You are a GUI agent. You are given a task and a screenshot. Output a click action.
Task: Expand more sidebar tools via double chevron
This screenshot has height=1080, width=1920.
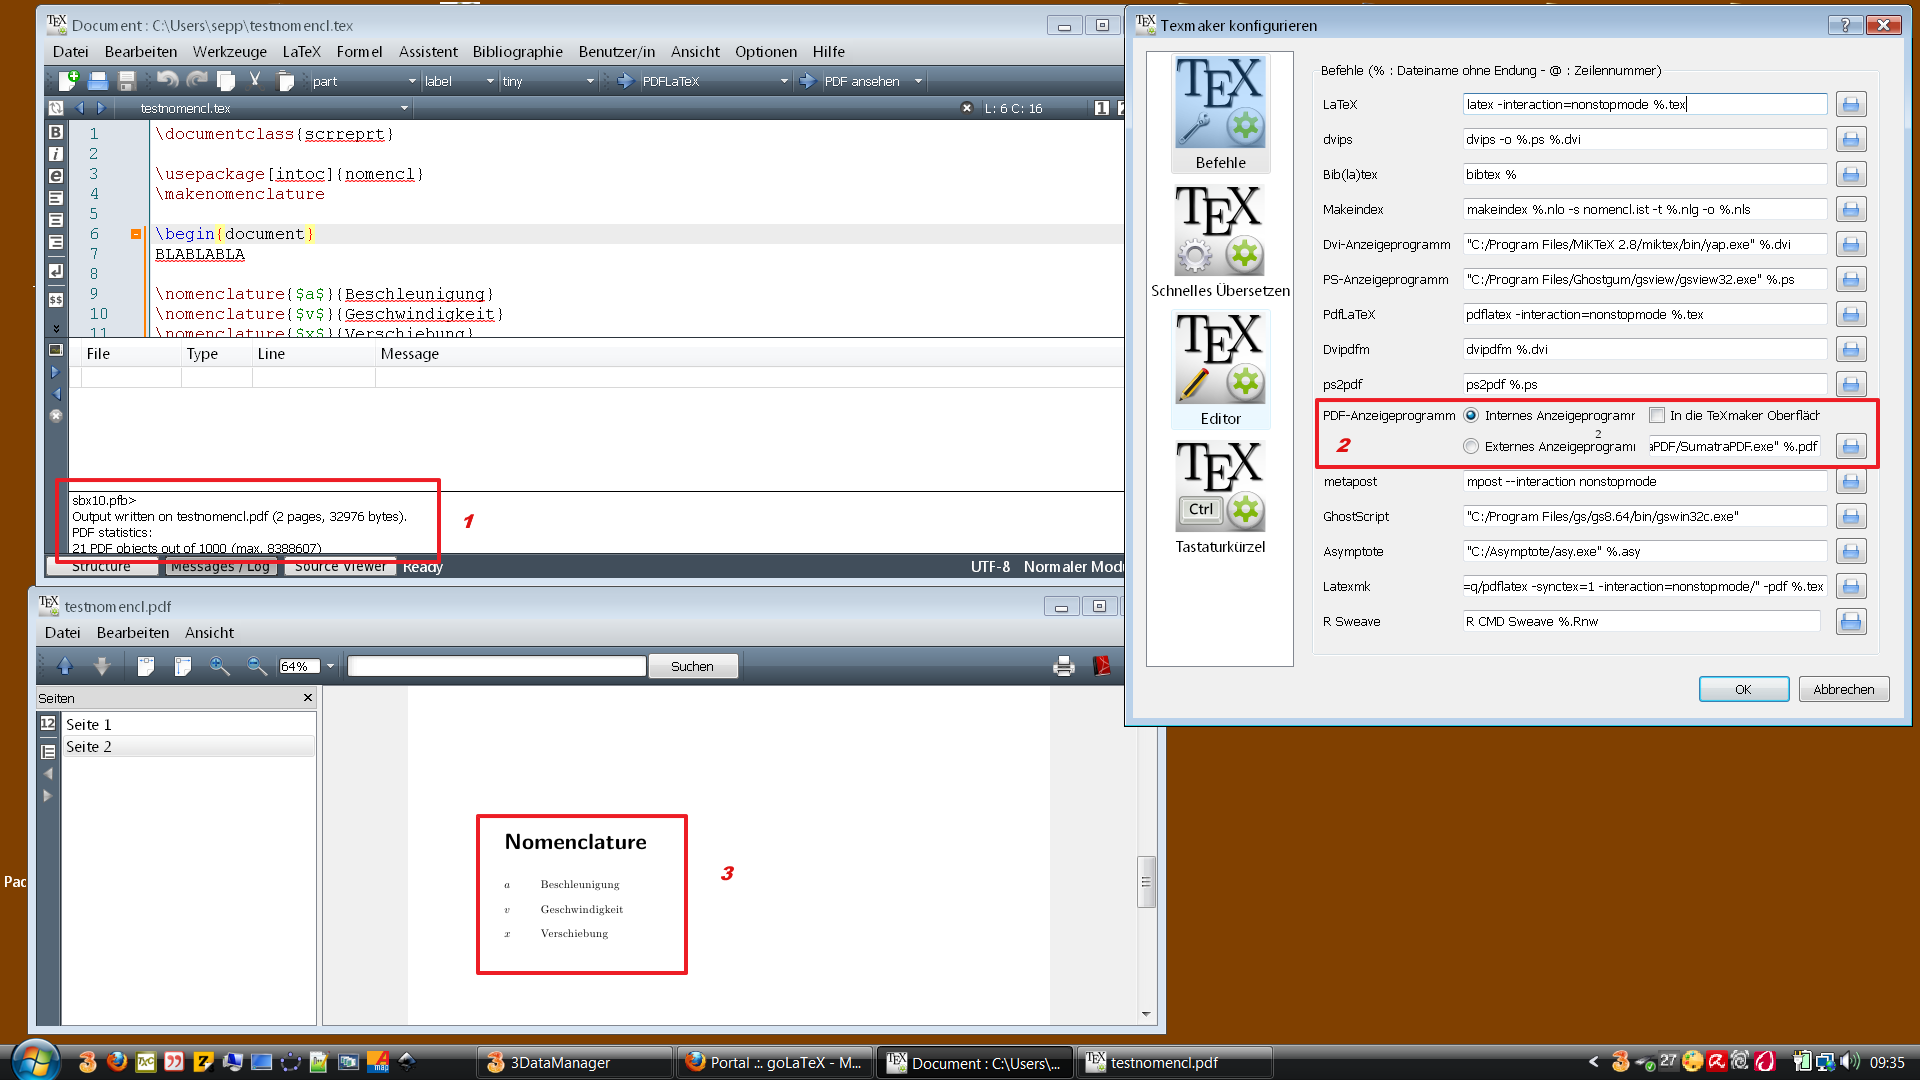pyautogui.click(x=56, y=328)
